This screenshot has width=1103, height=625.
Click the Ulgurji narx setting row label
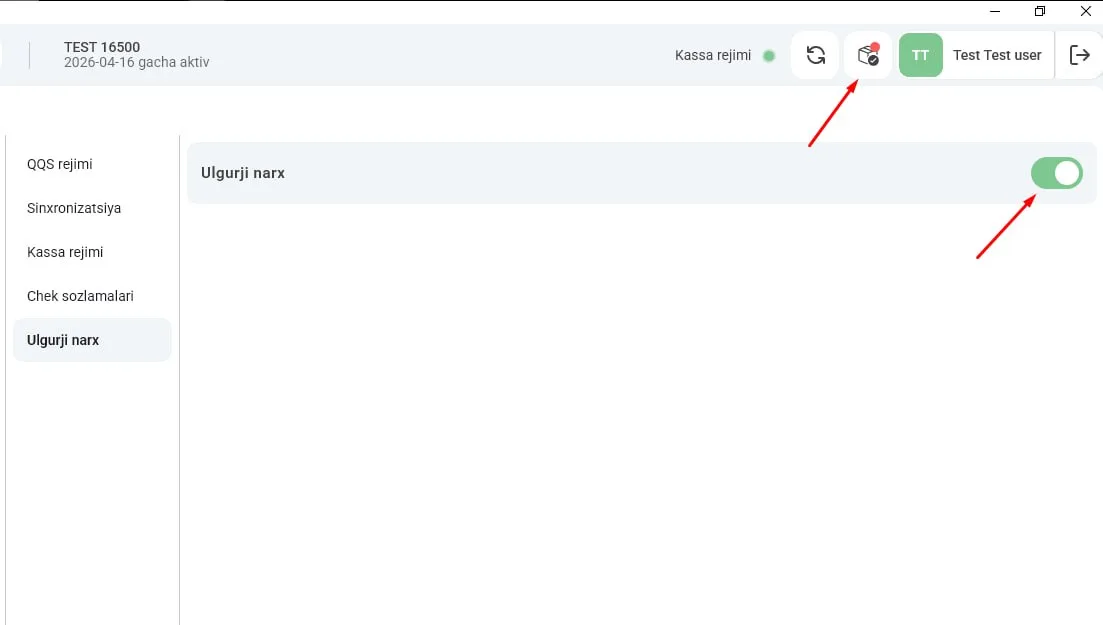[243, 173]
